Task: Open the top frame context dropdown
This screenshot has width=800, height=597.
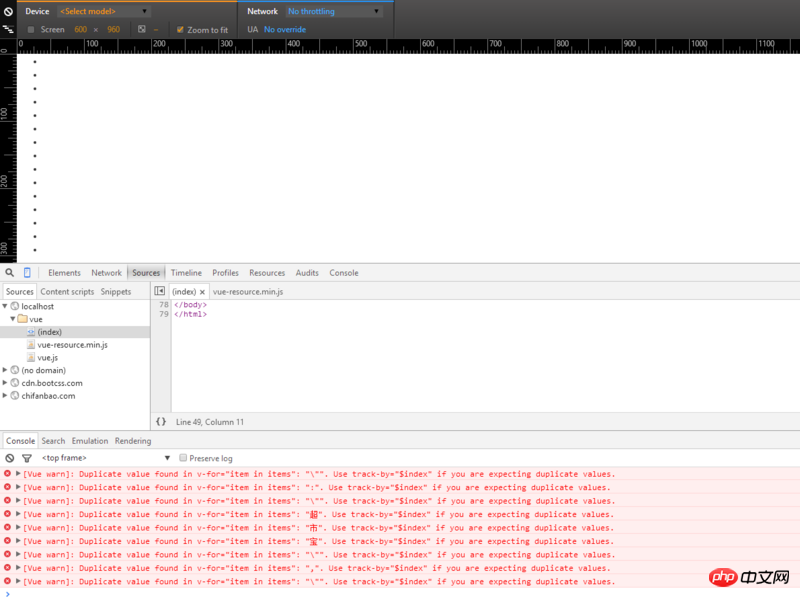Action: (106, 458)
